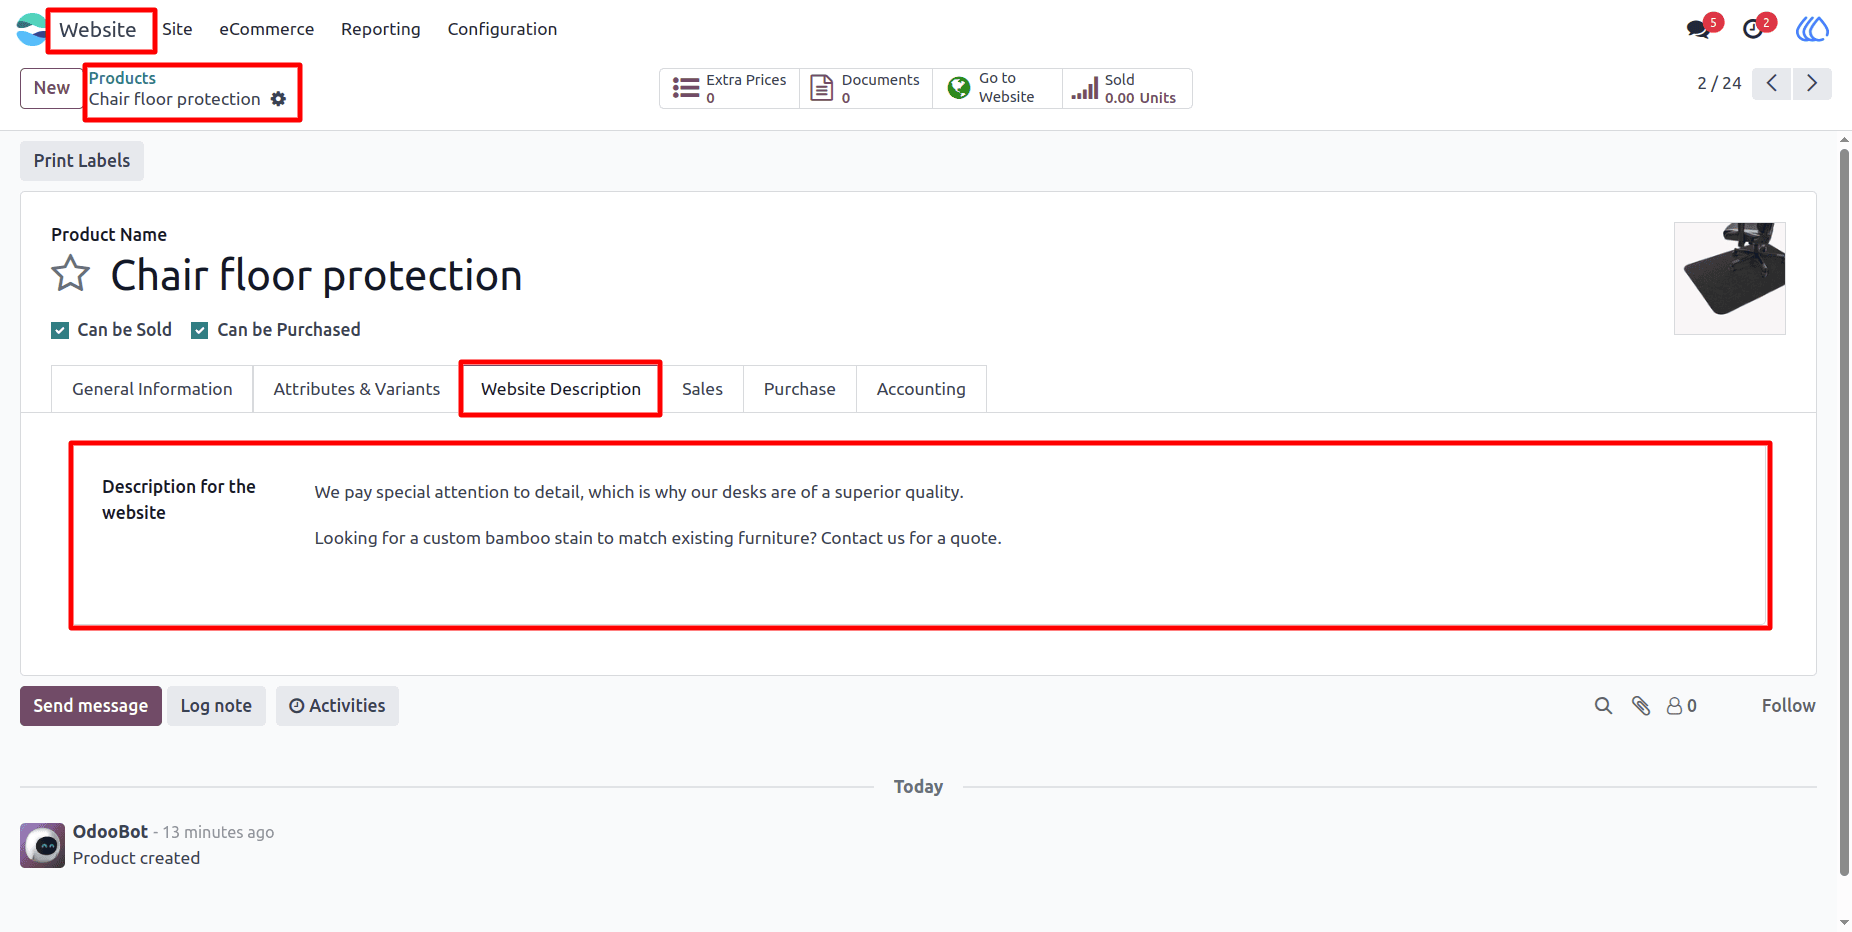Click the Print Labels button
This screenshot has width=1852, height=932.
(x=82, y=161)
